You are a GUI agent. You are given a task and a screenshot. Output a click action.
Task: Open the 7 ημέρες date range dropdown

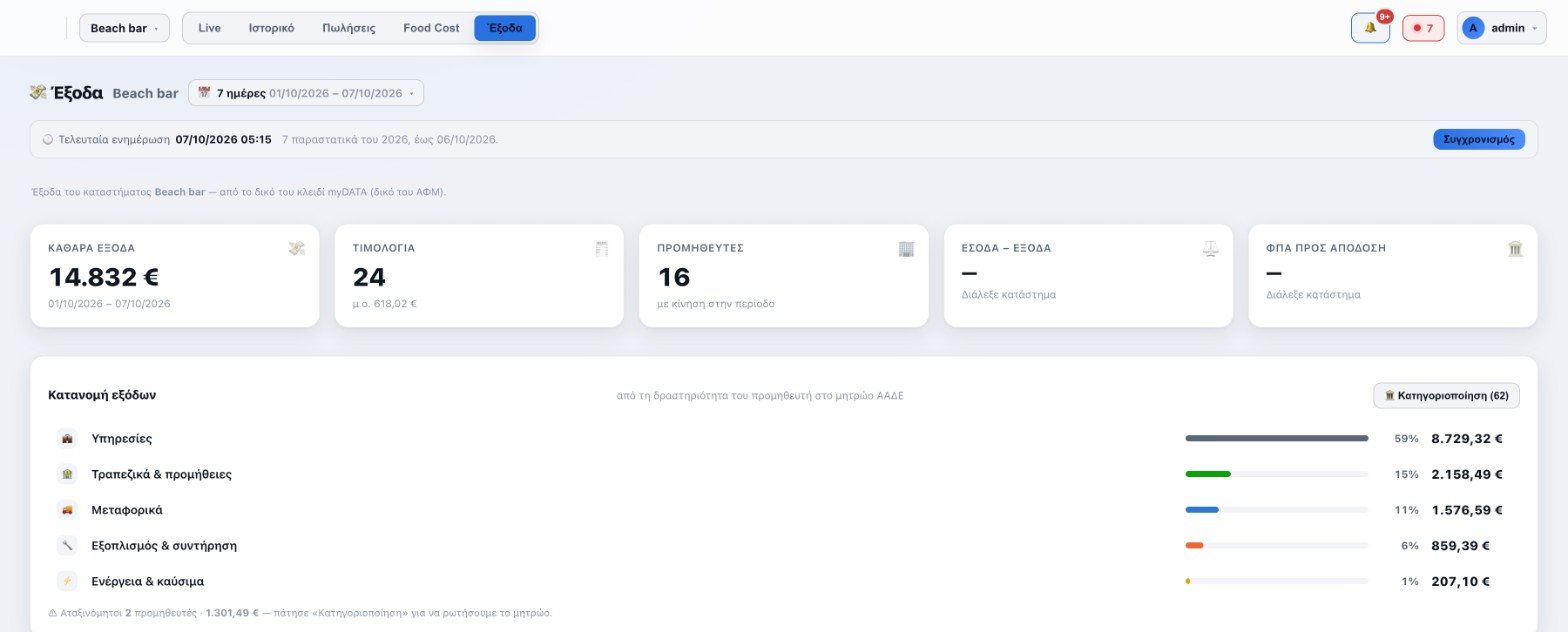pyautogui.click(x=306, y=93)
